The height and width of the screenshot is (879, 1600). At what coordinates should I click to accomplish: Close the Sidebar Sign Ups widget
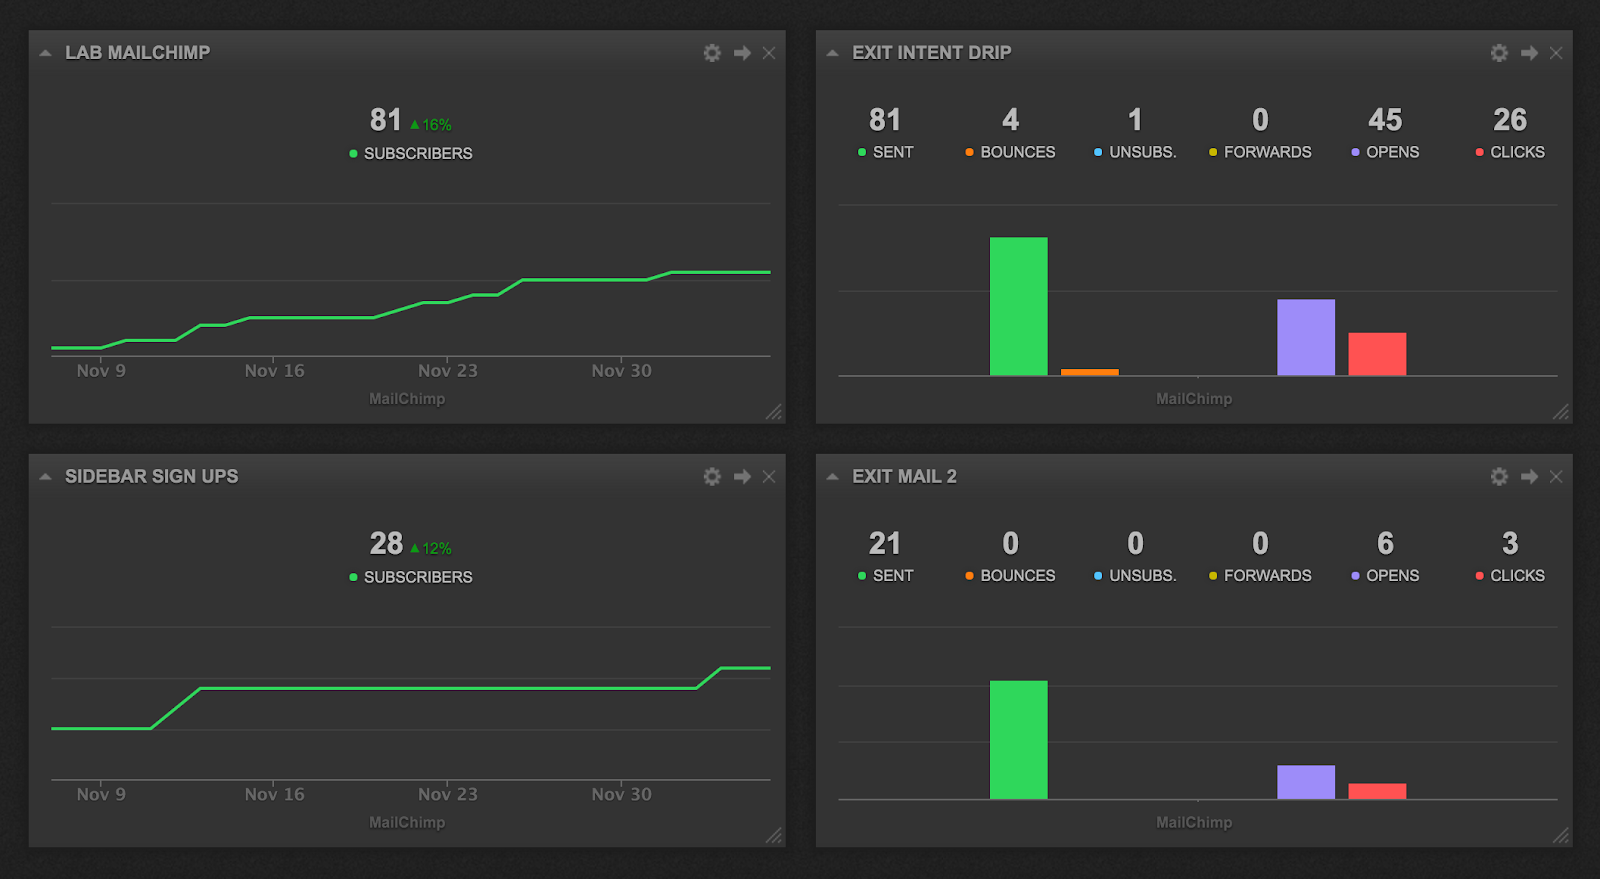click(769, 477)
